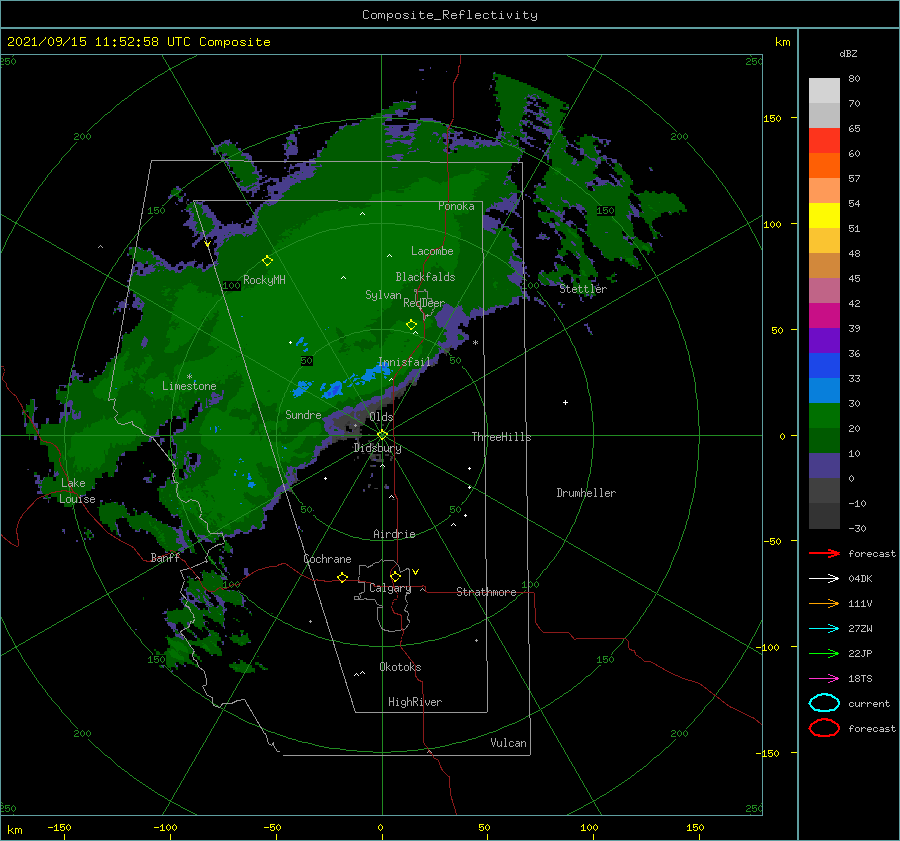Click the Didsbury label

(377, 448)
